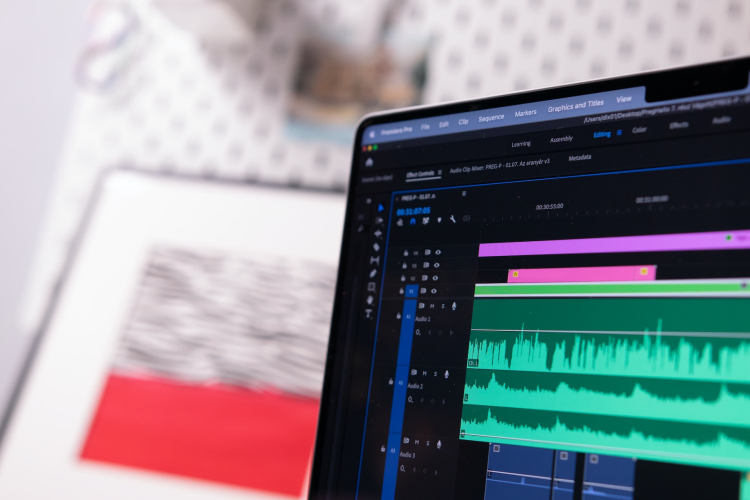Viewport: 750px width, 500px height.
Task: Go to previous keyframe on Audio 2
Action: coord(421,400)
